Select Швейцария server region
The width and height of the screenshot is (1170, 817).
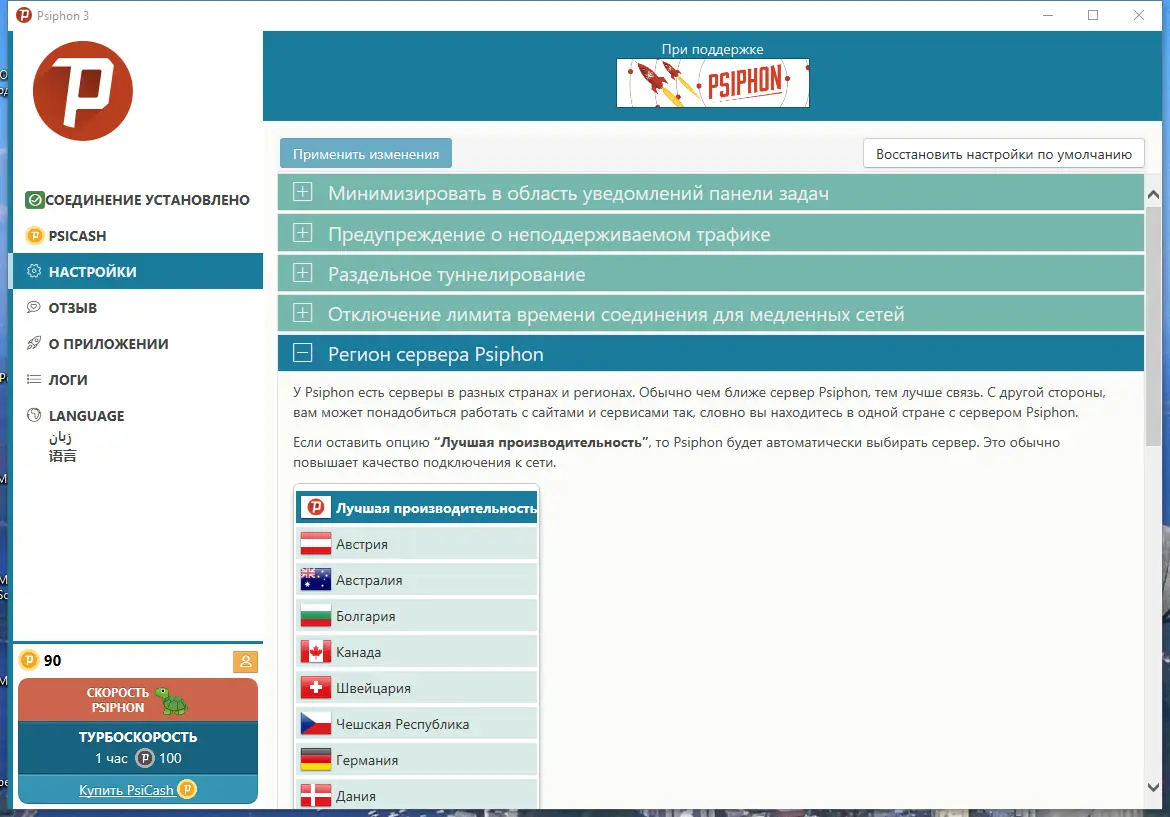[417, 687]
